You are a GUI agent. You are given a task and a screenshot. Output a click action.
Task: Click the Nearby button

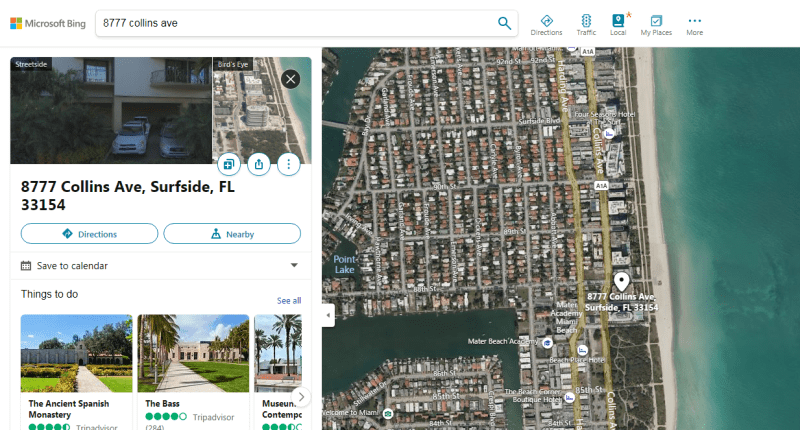232,234
